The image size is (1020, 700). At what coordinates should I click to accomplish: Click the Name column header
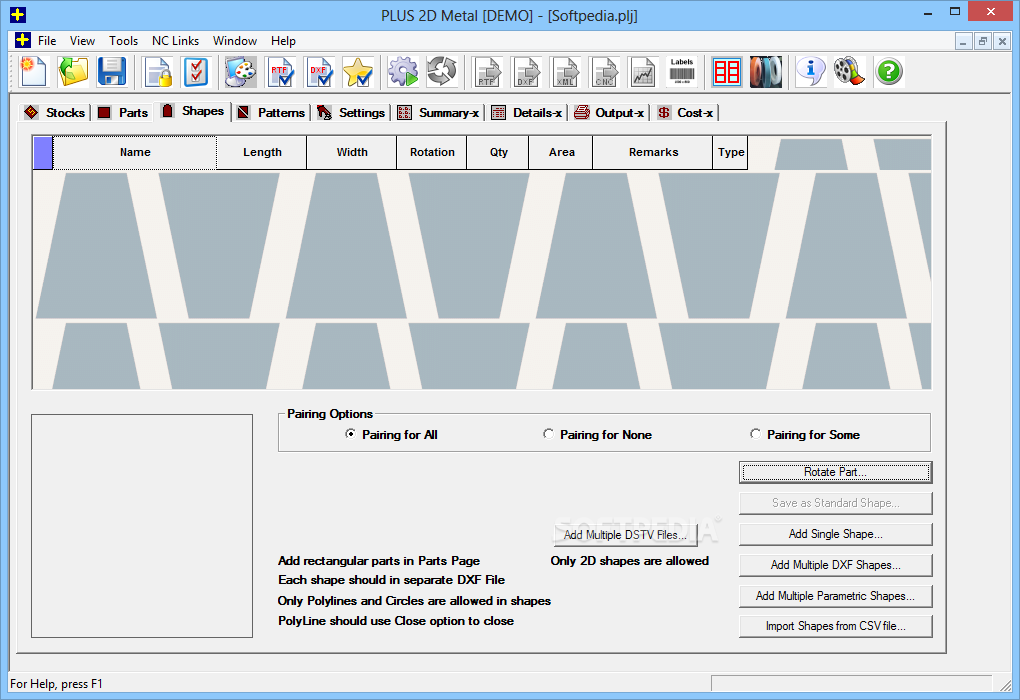click(135, 152)
